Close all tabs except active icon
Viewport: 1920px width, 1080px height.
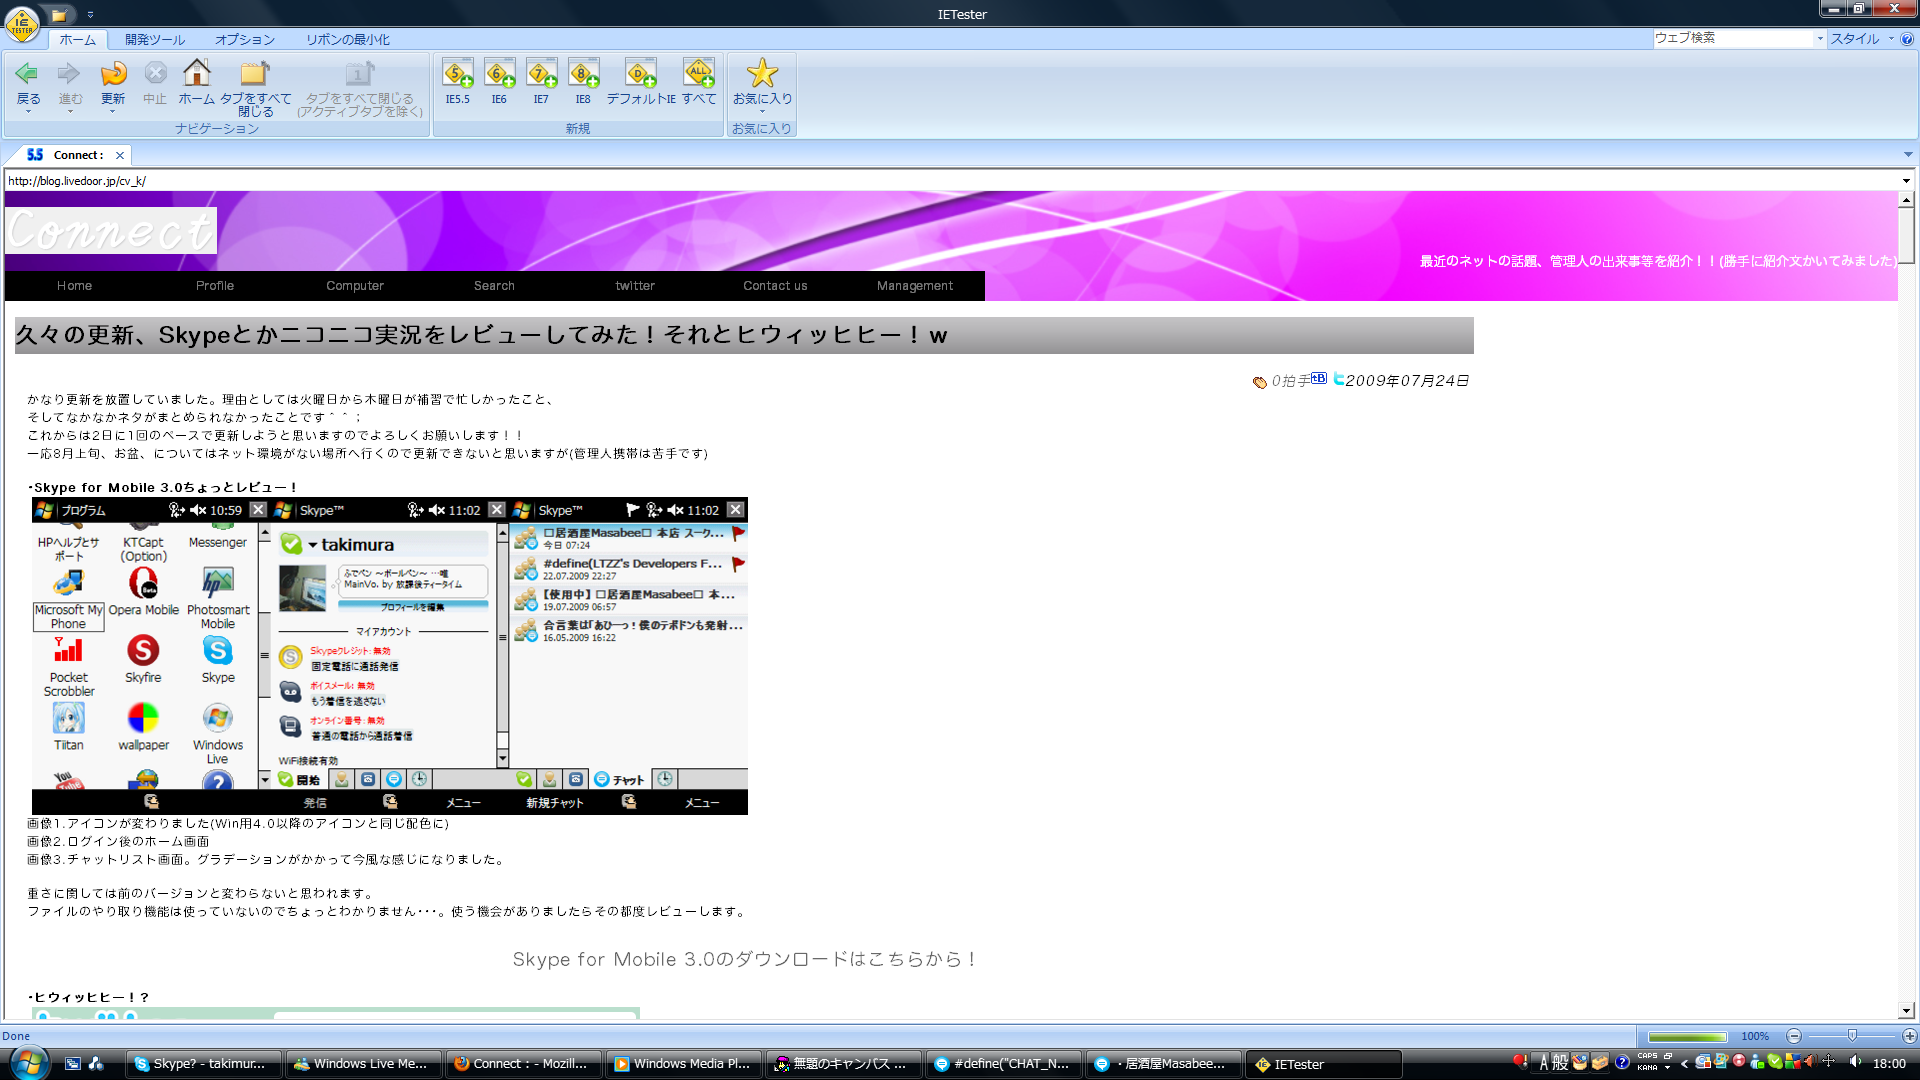coord(360,73)
